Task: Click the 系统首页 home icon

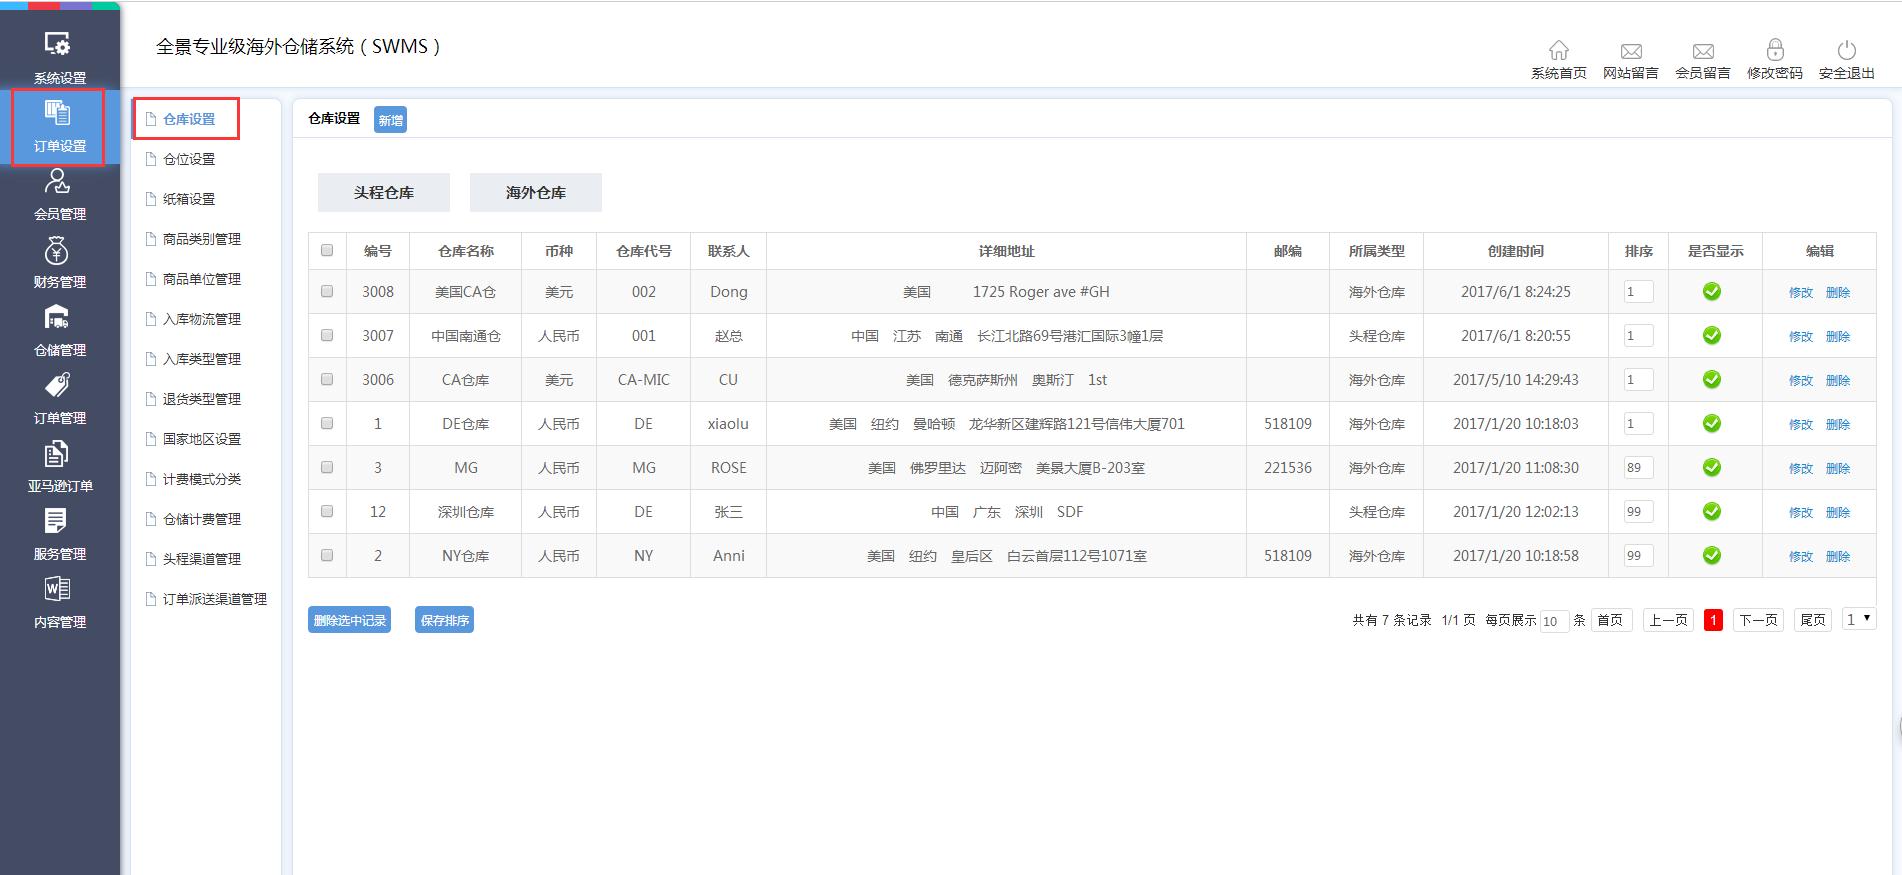Action: tap(1558, 51)
